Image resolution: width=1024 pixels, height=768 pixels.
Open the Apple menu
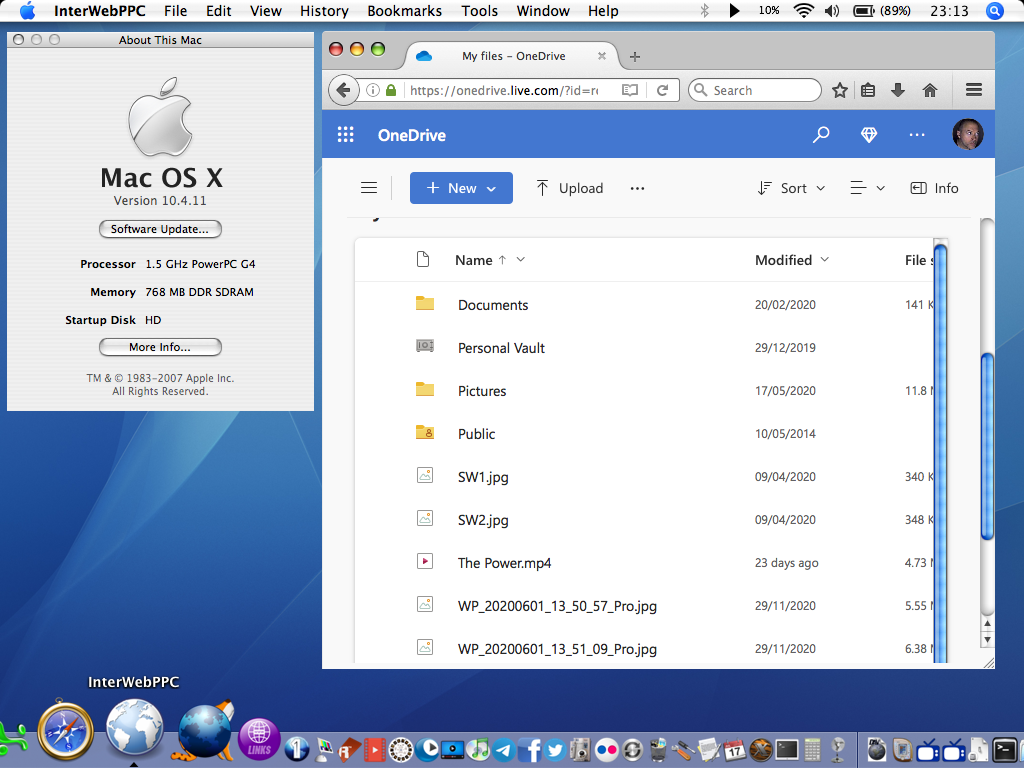[x=27, y=10]
